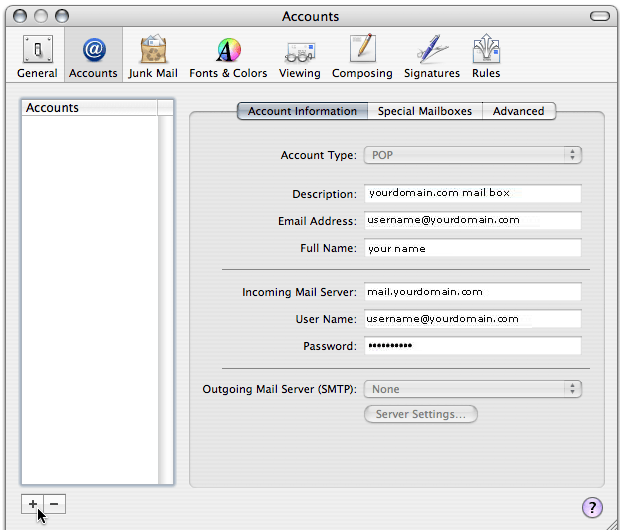Remove account with the minus button
Screen dimensions: 620x530
54,504
